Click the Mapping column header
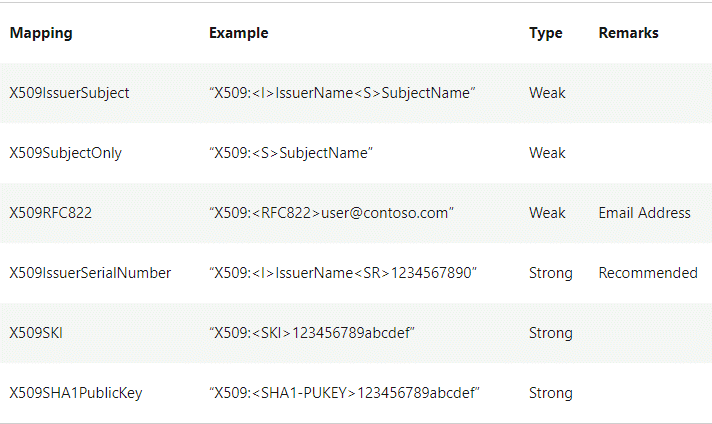 (x=41, y=33)
